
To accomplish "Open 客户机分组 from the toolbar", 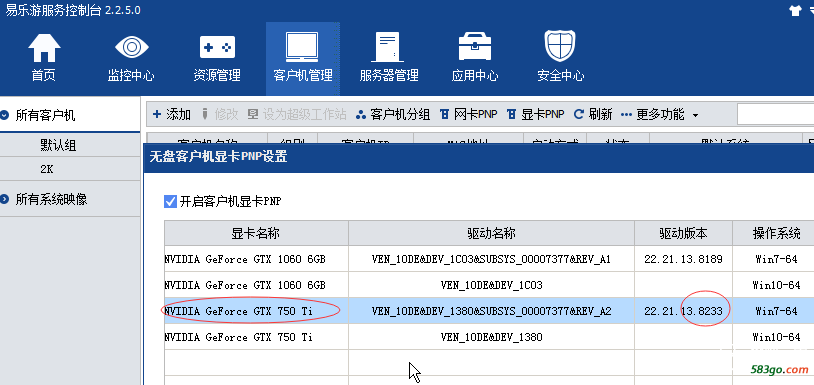I will [x=393, y=115].
